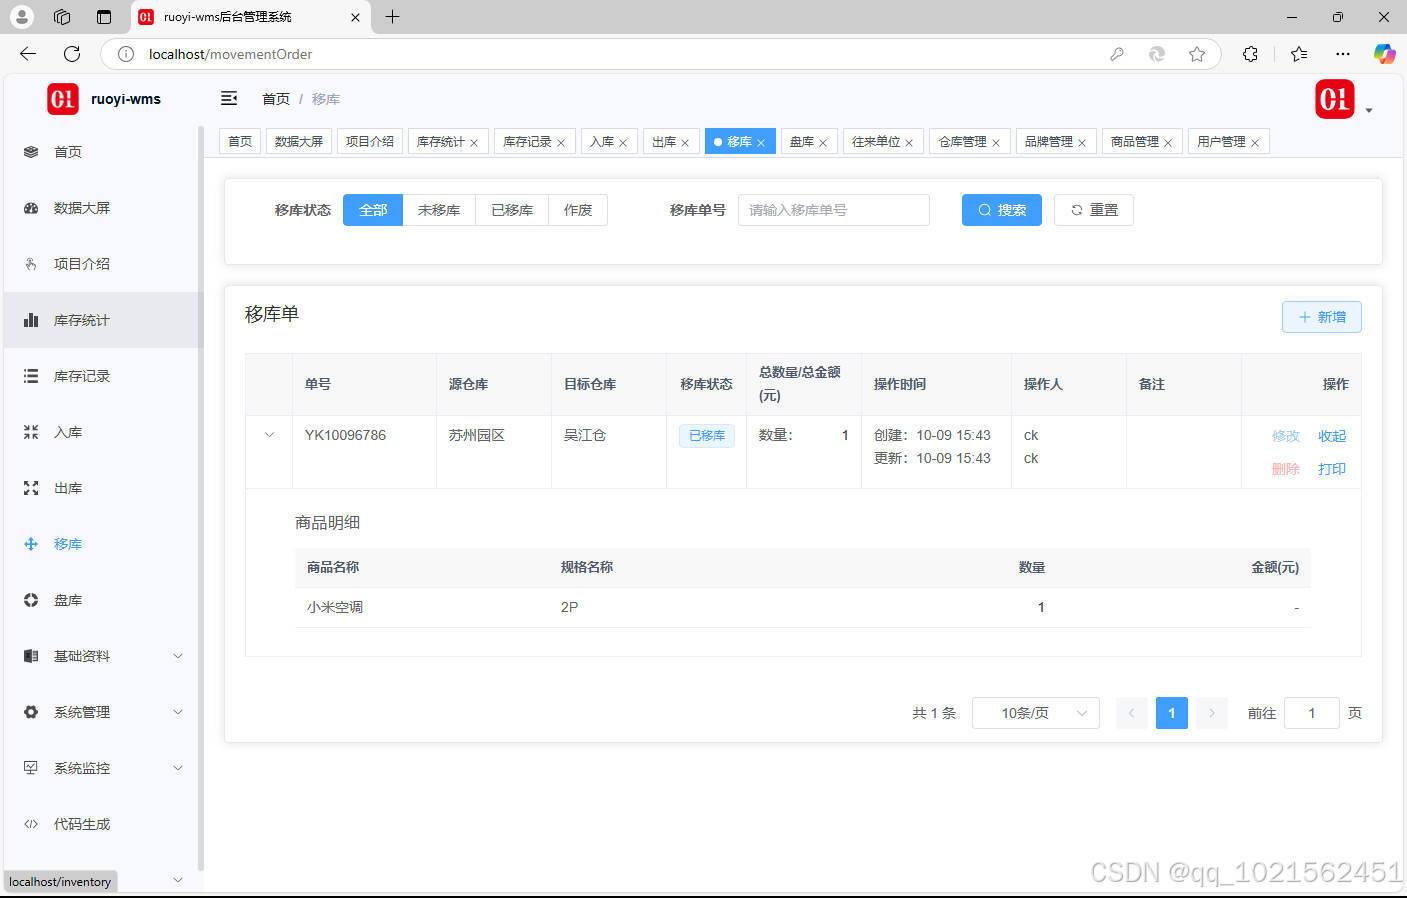The width and height of the screenshot is (1407, 898).
Task: Close the 往来单位 tab
Action: 909,143
